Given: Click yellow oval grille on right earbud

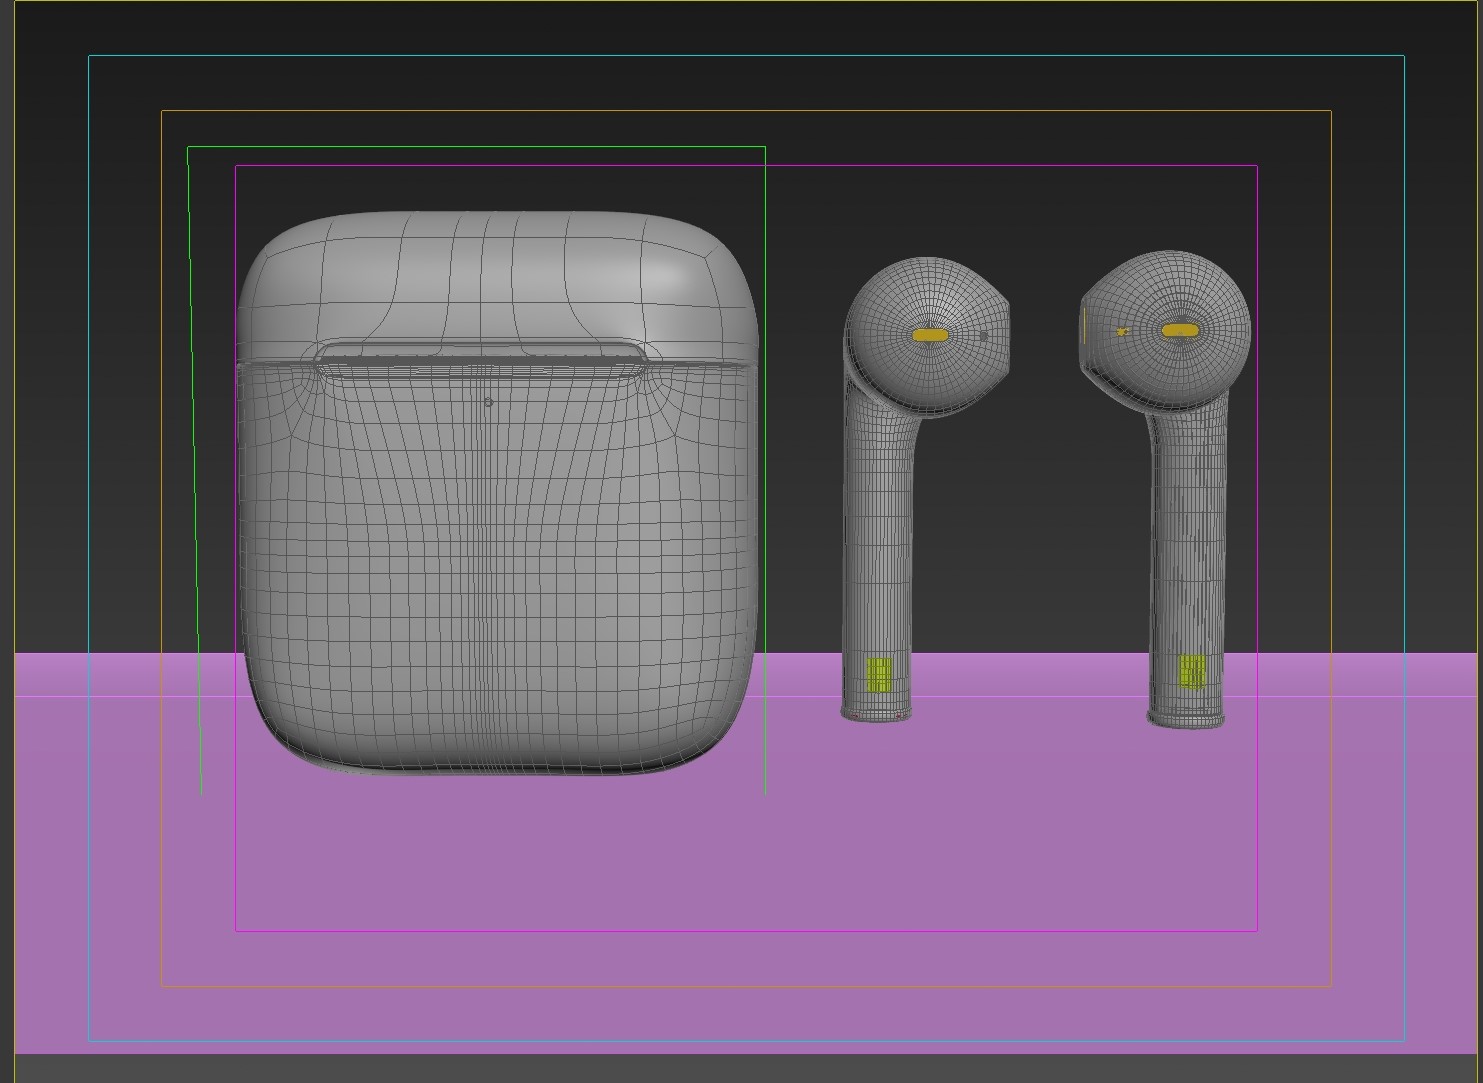Looking at the screenshot, I should [x=1180, y=330].
